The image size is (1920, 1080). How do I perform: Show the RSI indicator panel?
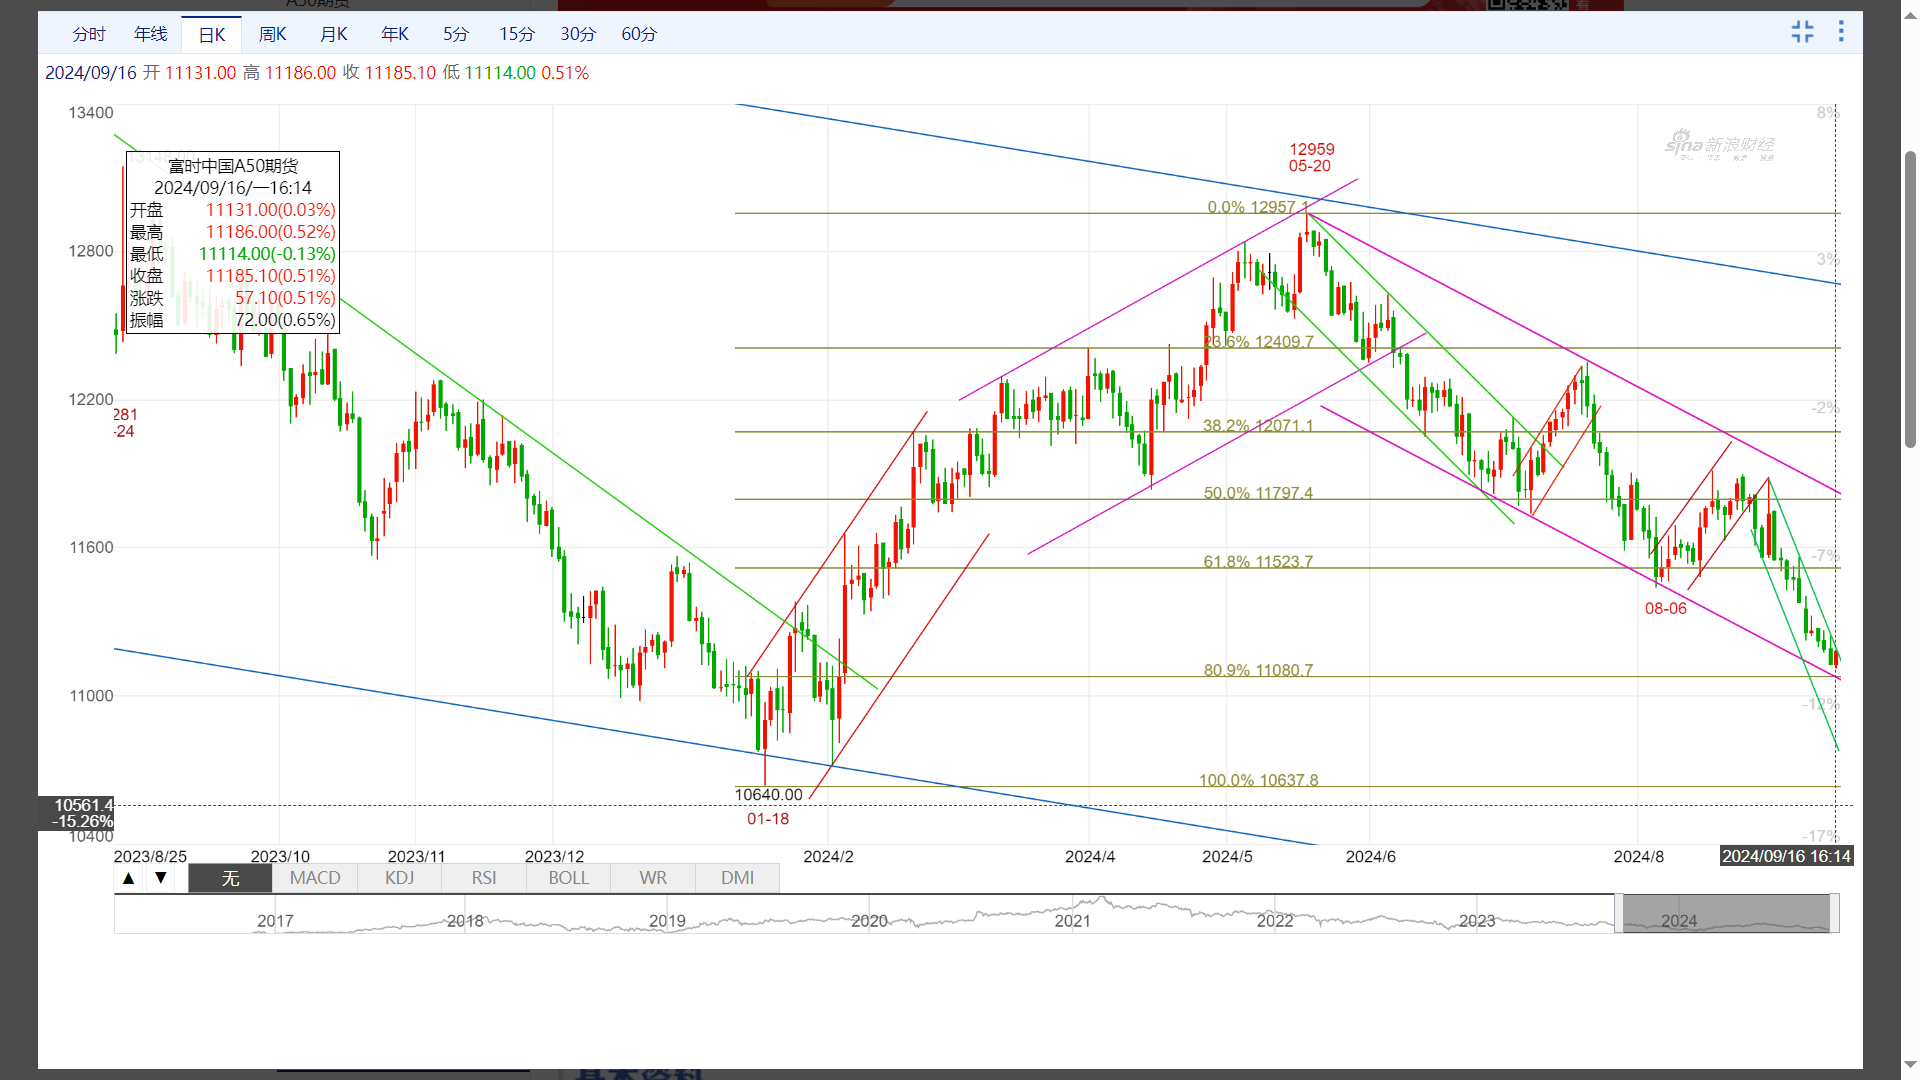[484, 878]
